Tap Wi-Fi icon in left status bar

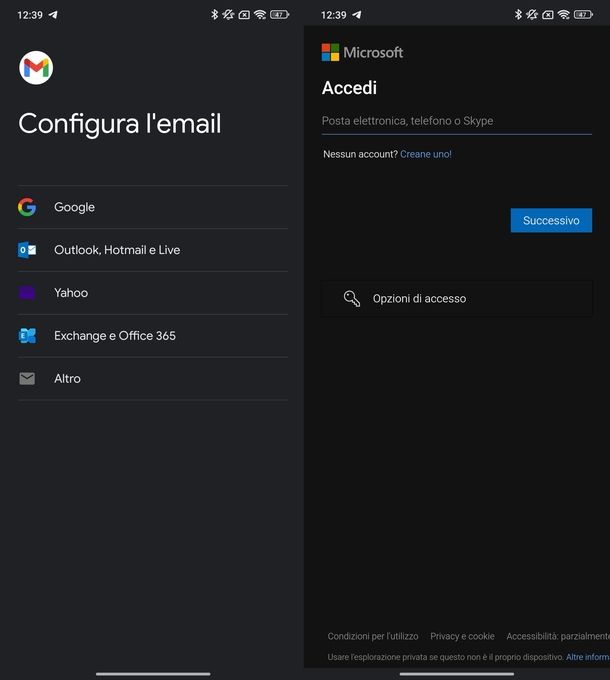260,15
